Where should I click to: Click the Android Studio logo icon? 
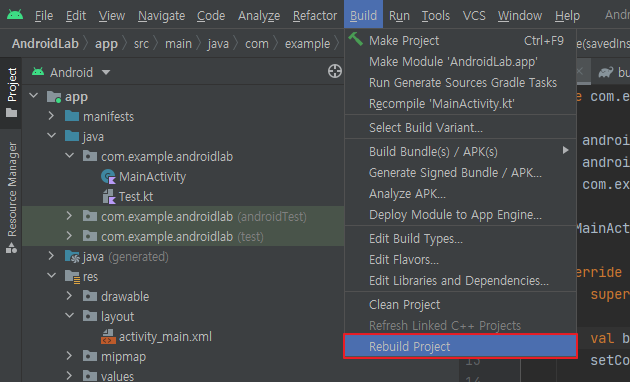pos(15,15)
